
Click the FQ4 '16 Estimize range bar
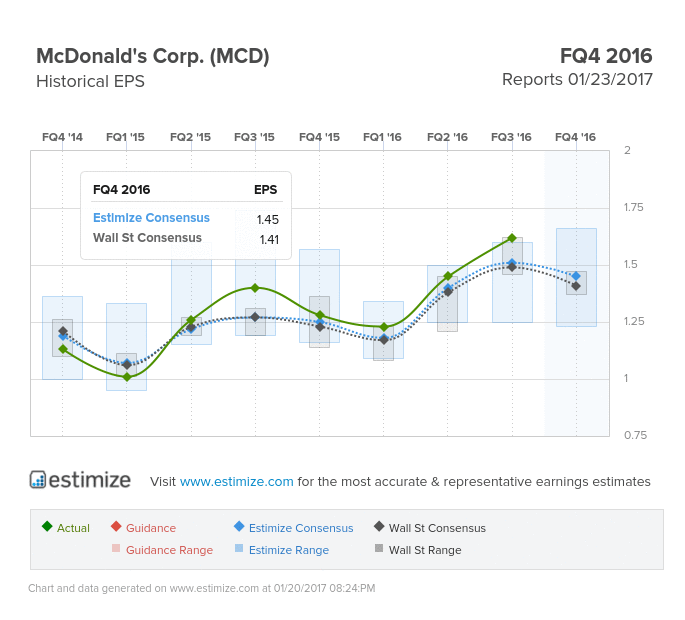(576, 277)
